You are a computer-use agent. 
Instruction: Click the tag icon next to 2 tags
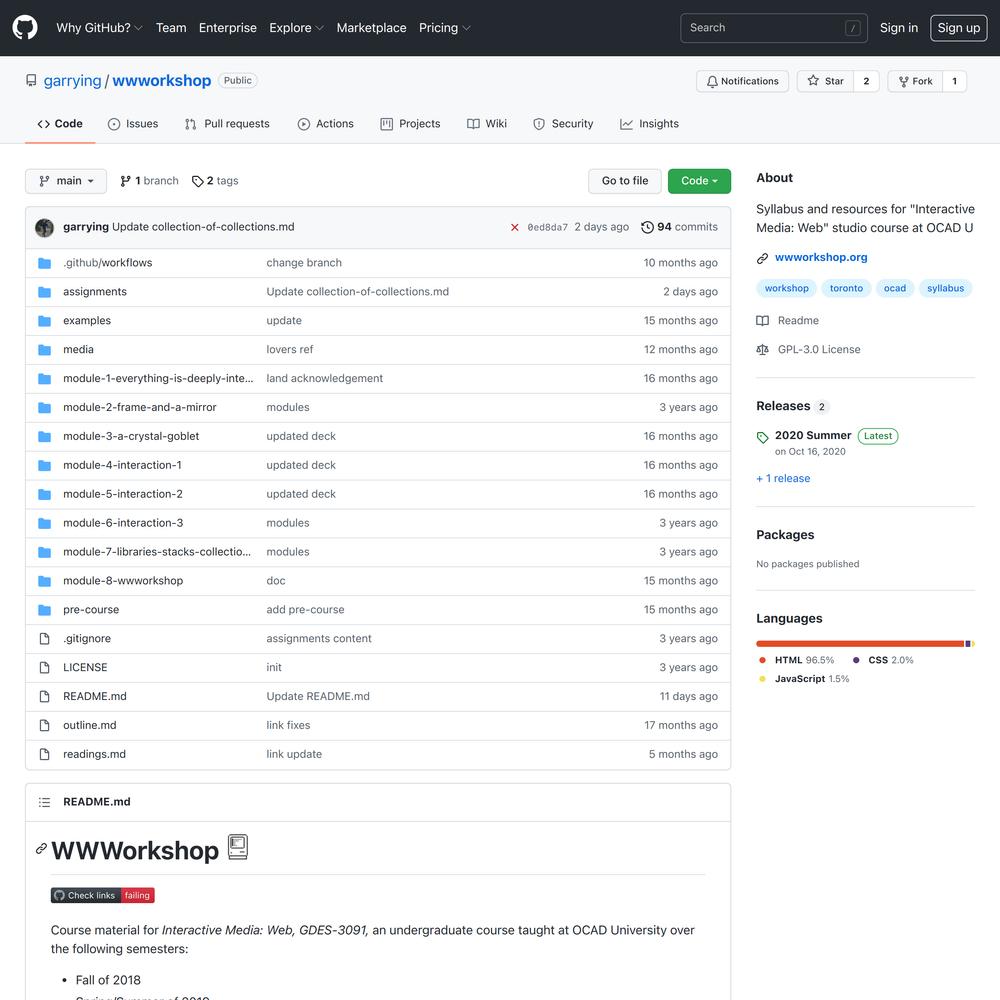(198, 181)
